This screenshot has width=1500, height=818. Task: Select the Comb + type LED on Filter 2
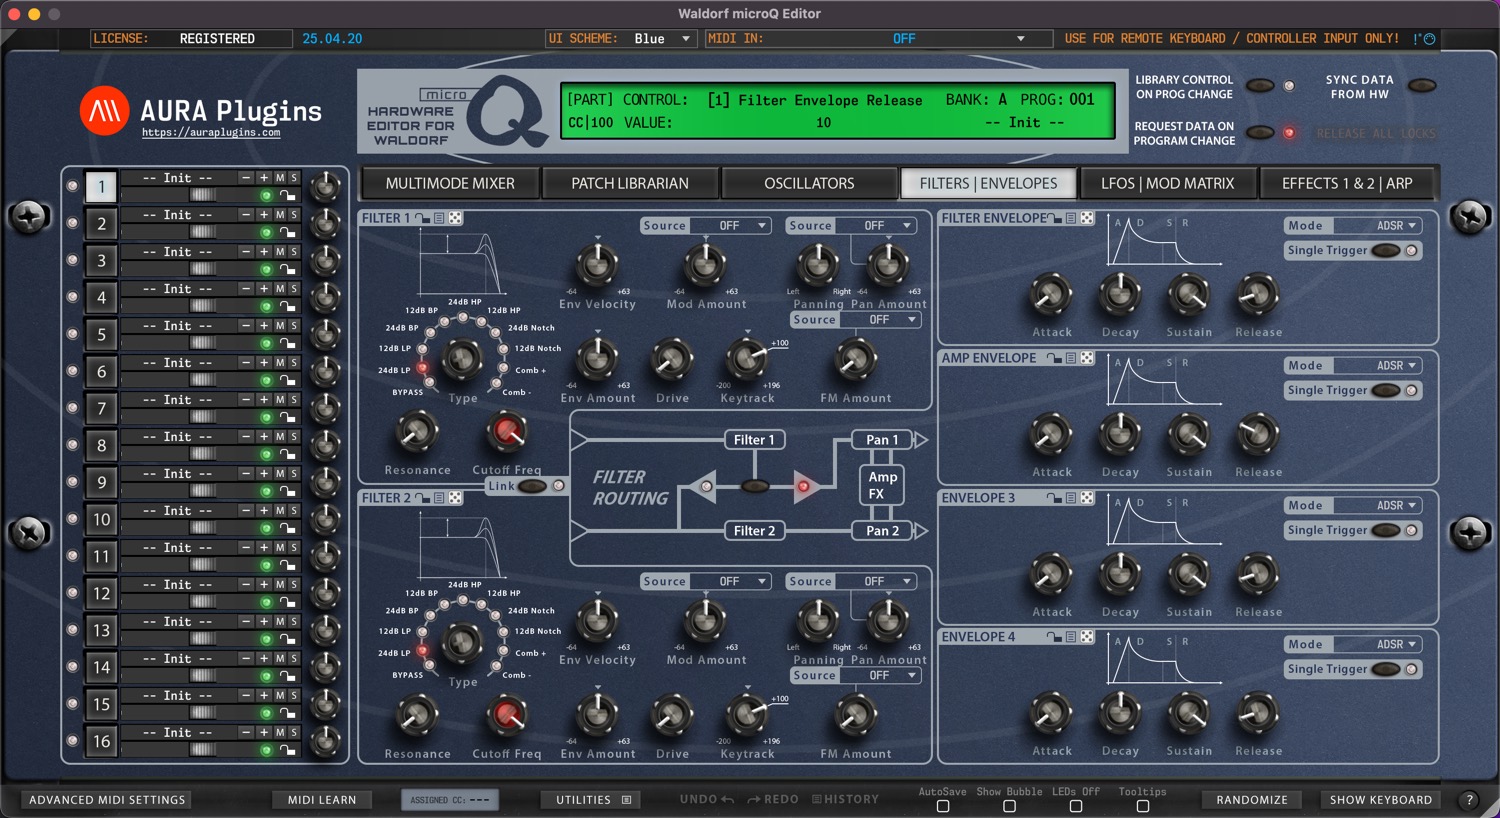(x=503, y=651)
